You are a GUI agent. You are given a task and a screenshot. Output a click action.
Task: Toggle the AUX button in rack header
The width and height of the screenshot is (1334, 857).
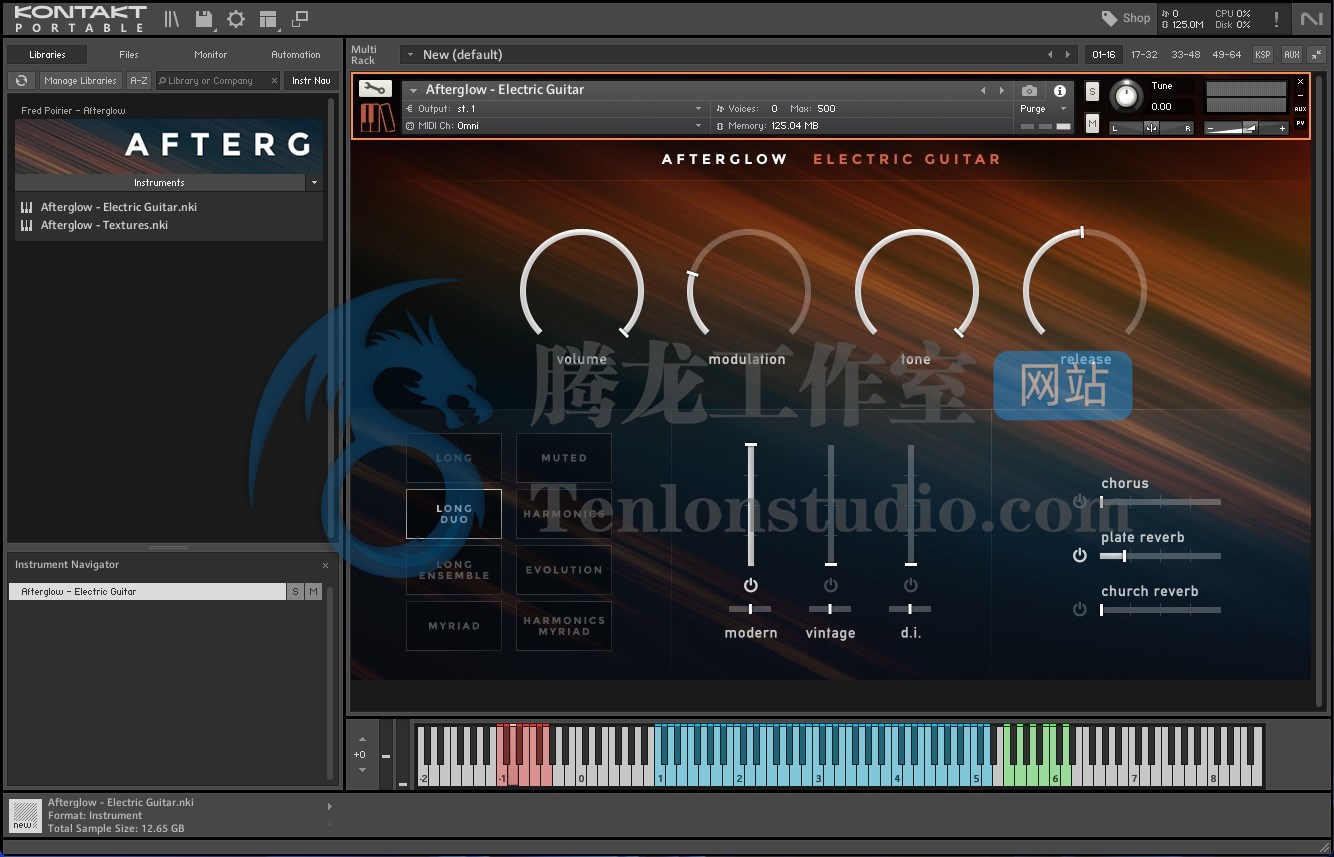[x=1291, y=55]
